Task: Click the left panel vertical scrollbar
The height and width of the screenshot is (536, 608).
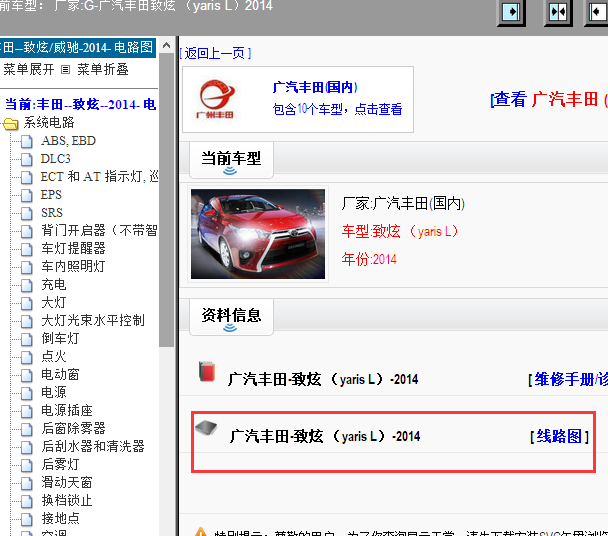Action: click(x=167, y=300)
